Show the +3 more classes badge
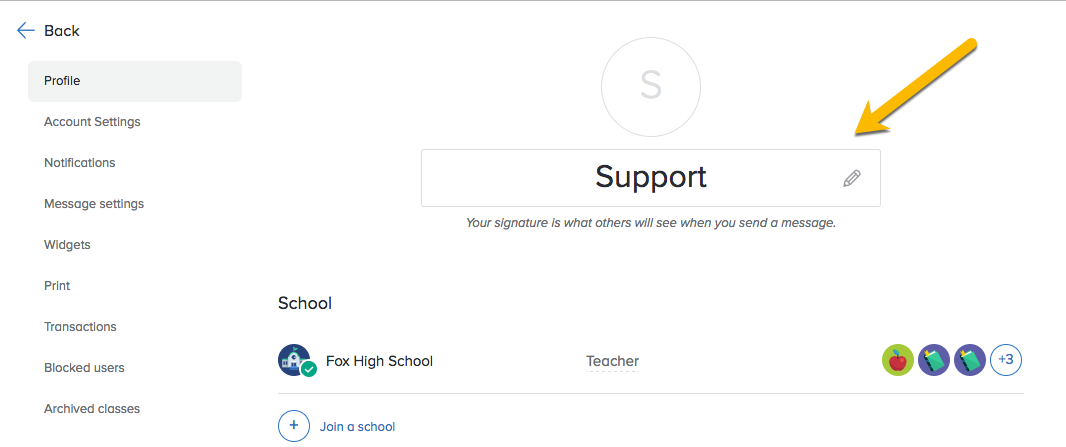This screenshot has height=447, width=1066. pyautogui.click(x=1006, y=361)
